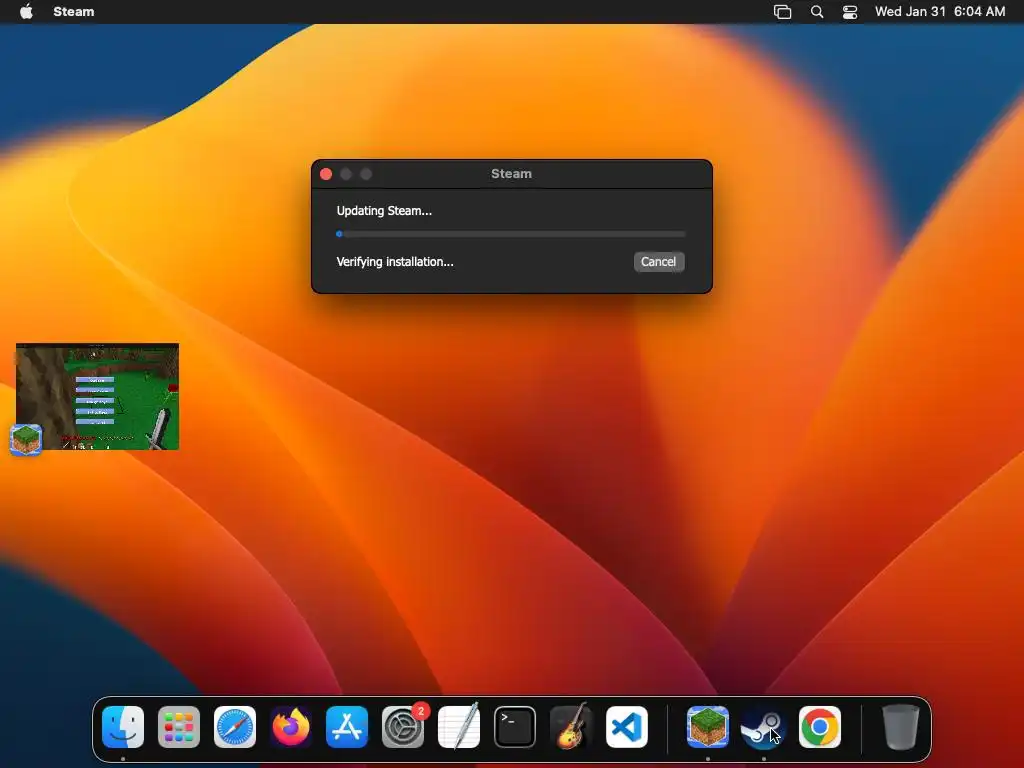Click the Steam icon in the Dock

click(x=763, y=727)
